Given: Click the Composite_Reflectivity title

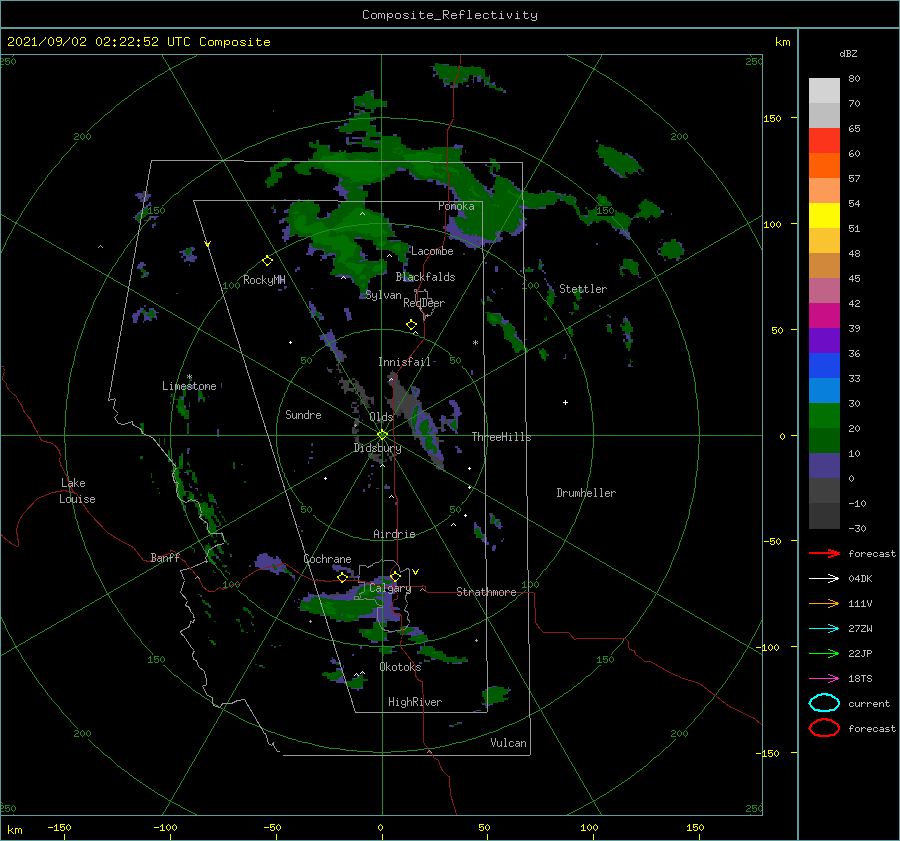Looking at the screenshot, I should click(450, 15).
